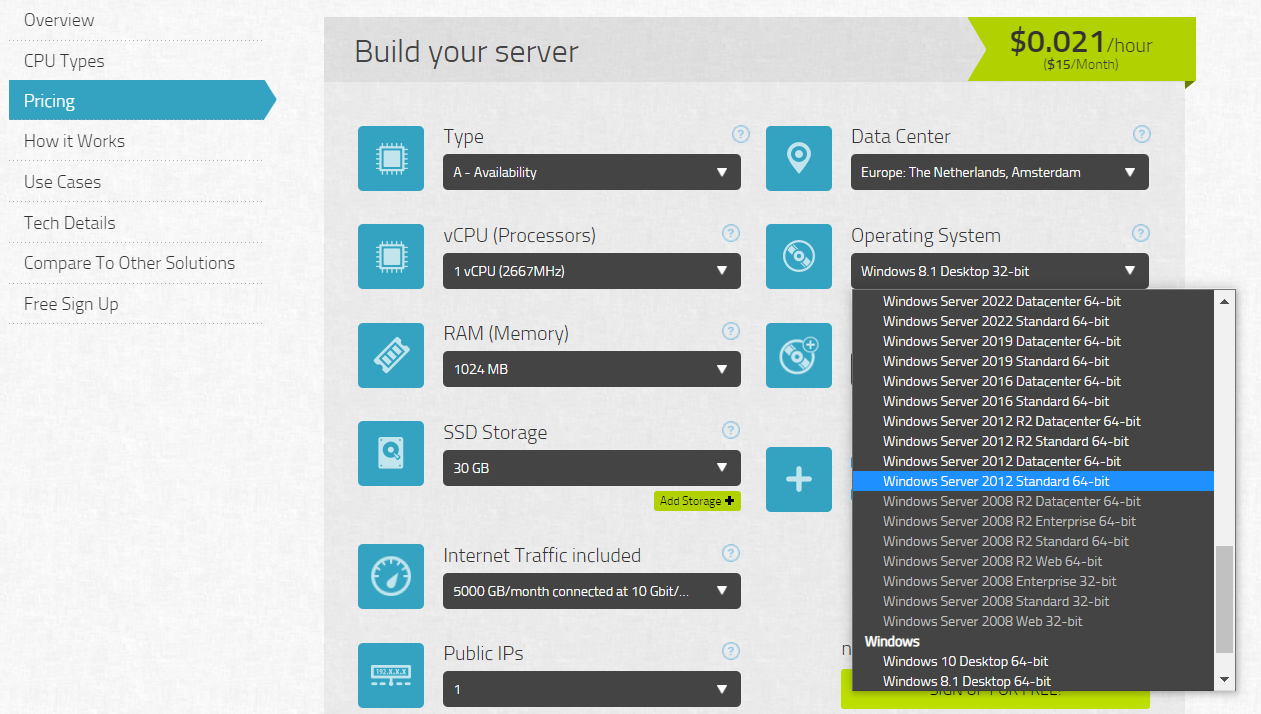Open the RAM dropdown showing 1024 MB

tap(592, 369)
